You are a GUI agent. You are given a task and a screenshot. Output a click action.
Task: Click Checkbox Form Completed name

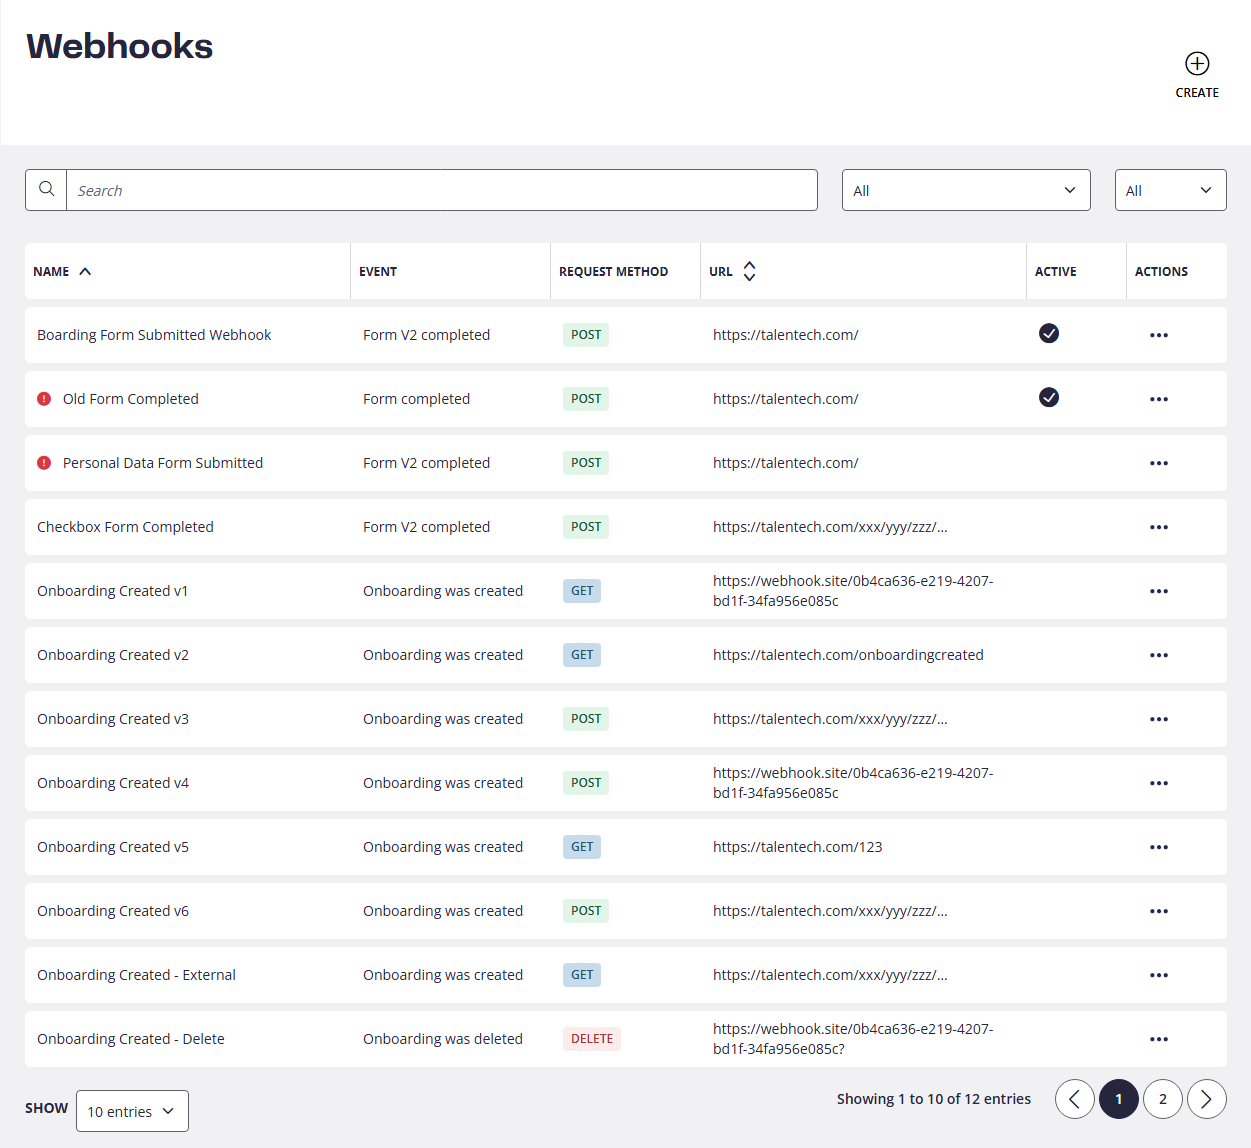point(125,527)
